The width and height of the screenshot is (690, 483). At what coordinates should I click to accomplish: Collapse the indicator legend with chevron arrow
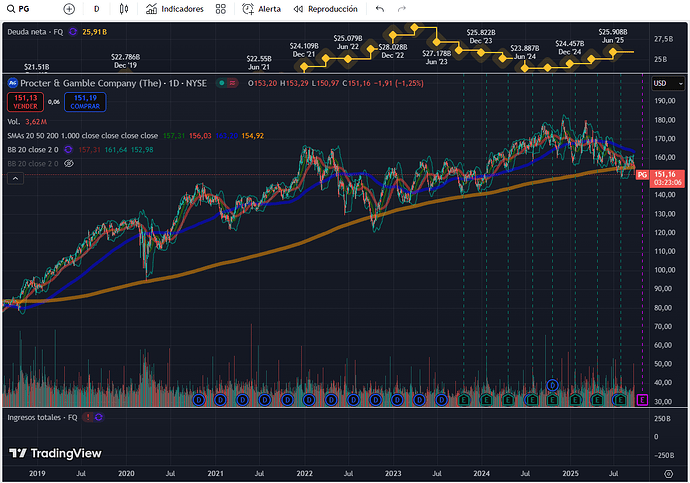click(x=14, y=178)
